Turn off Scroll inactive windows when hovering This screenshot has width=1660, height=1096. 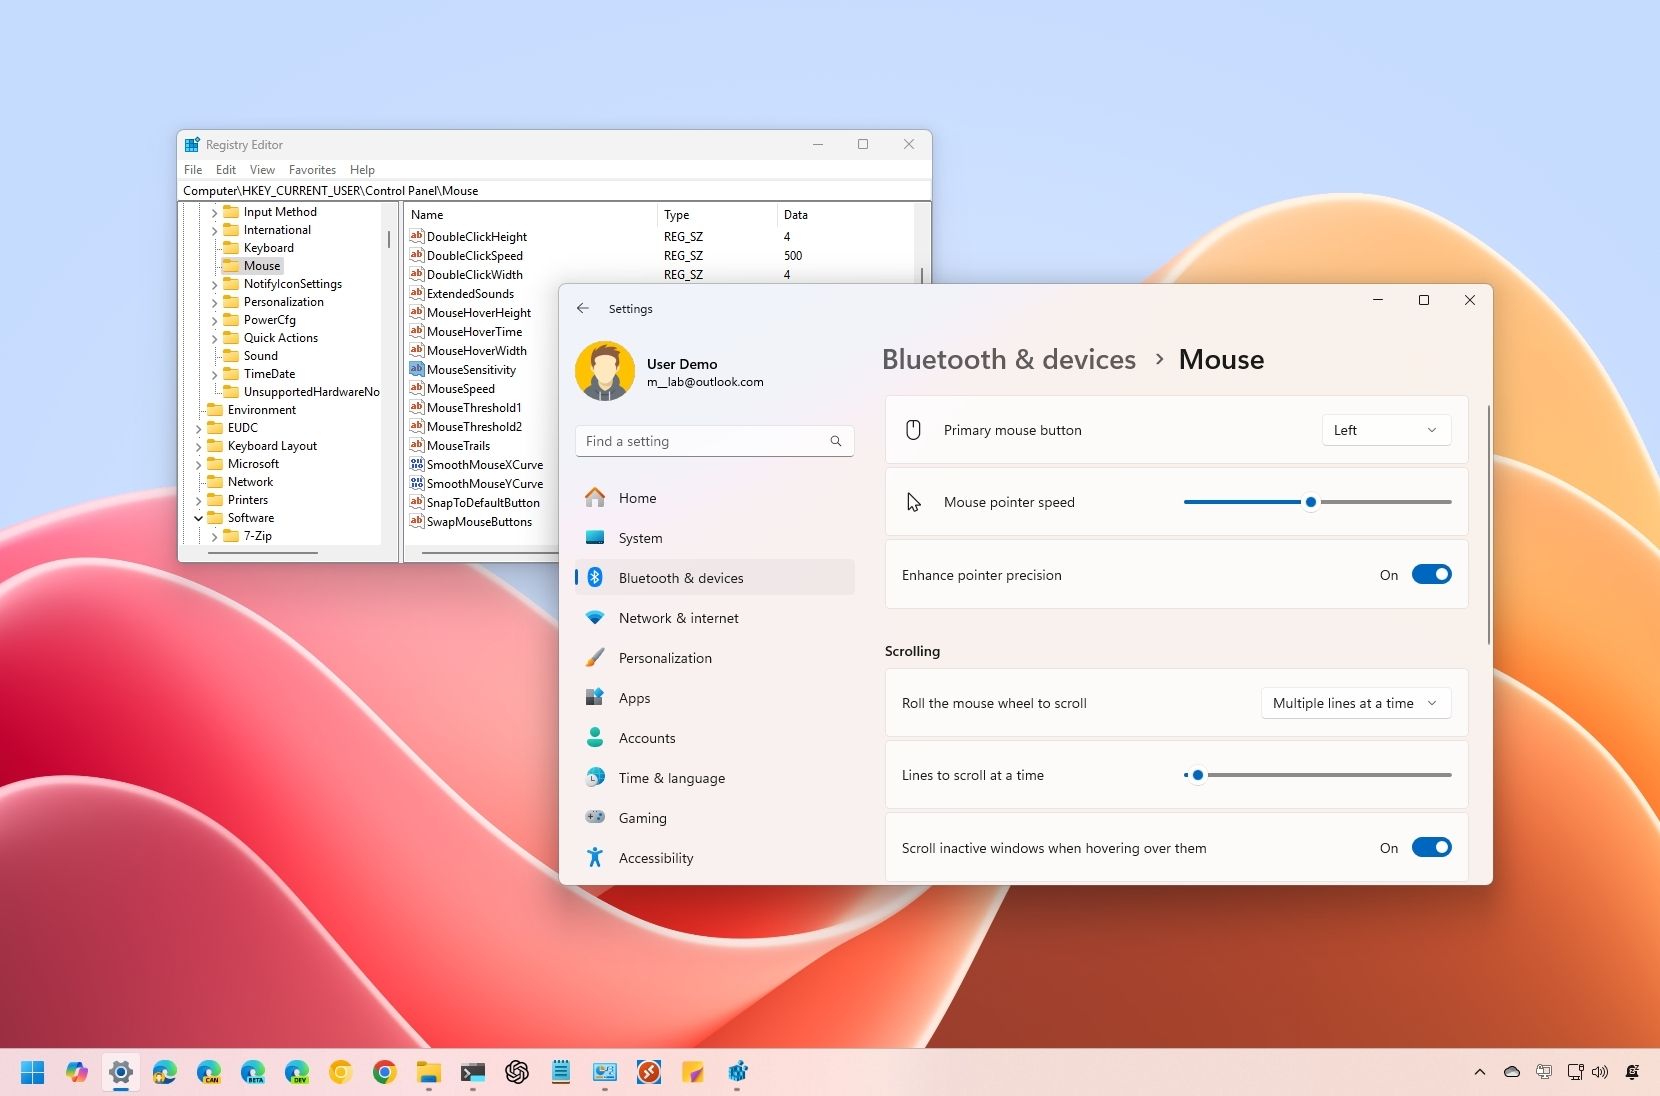[1432, 847]
